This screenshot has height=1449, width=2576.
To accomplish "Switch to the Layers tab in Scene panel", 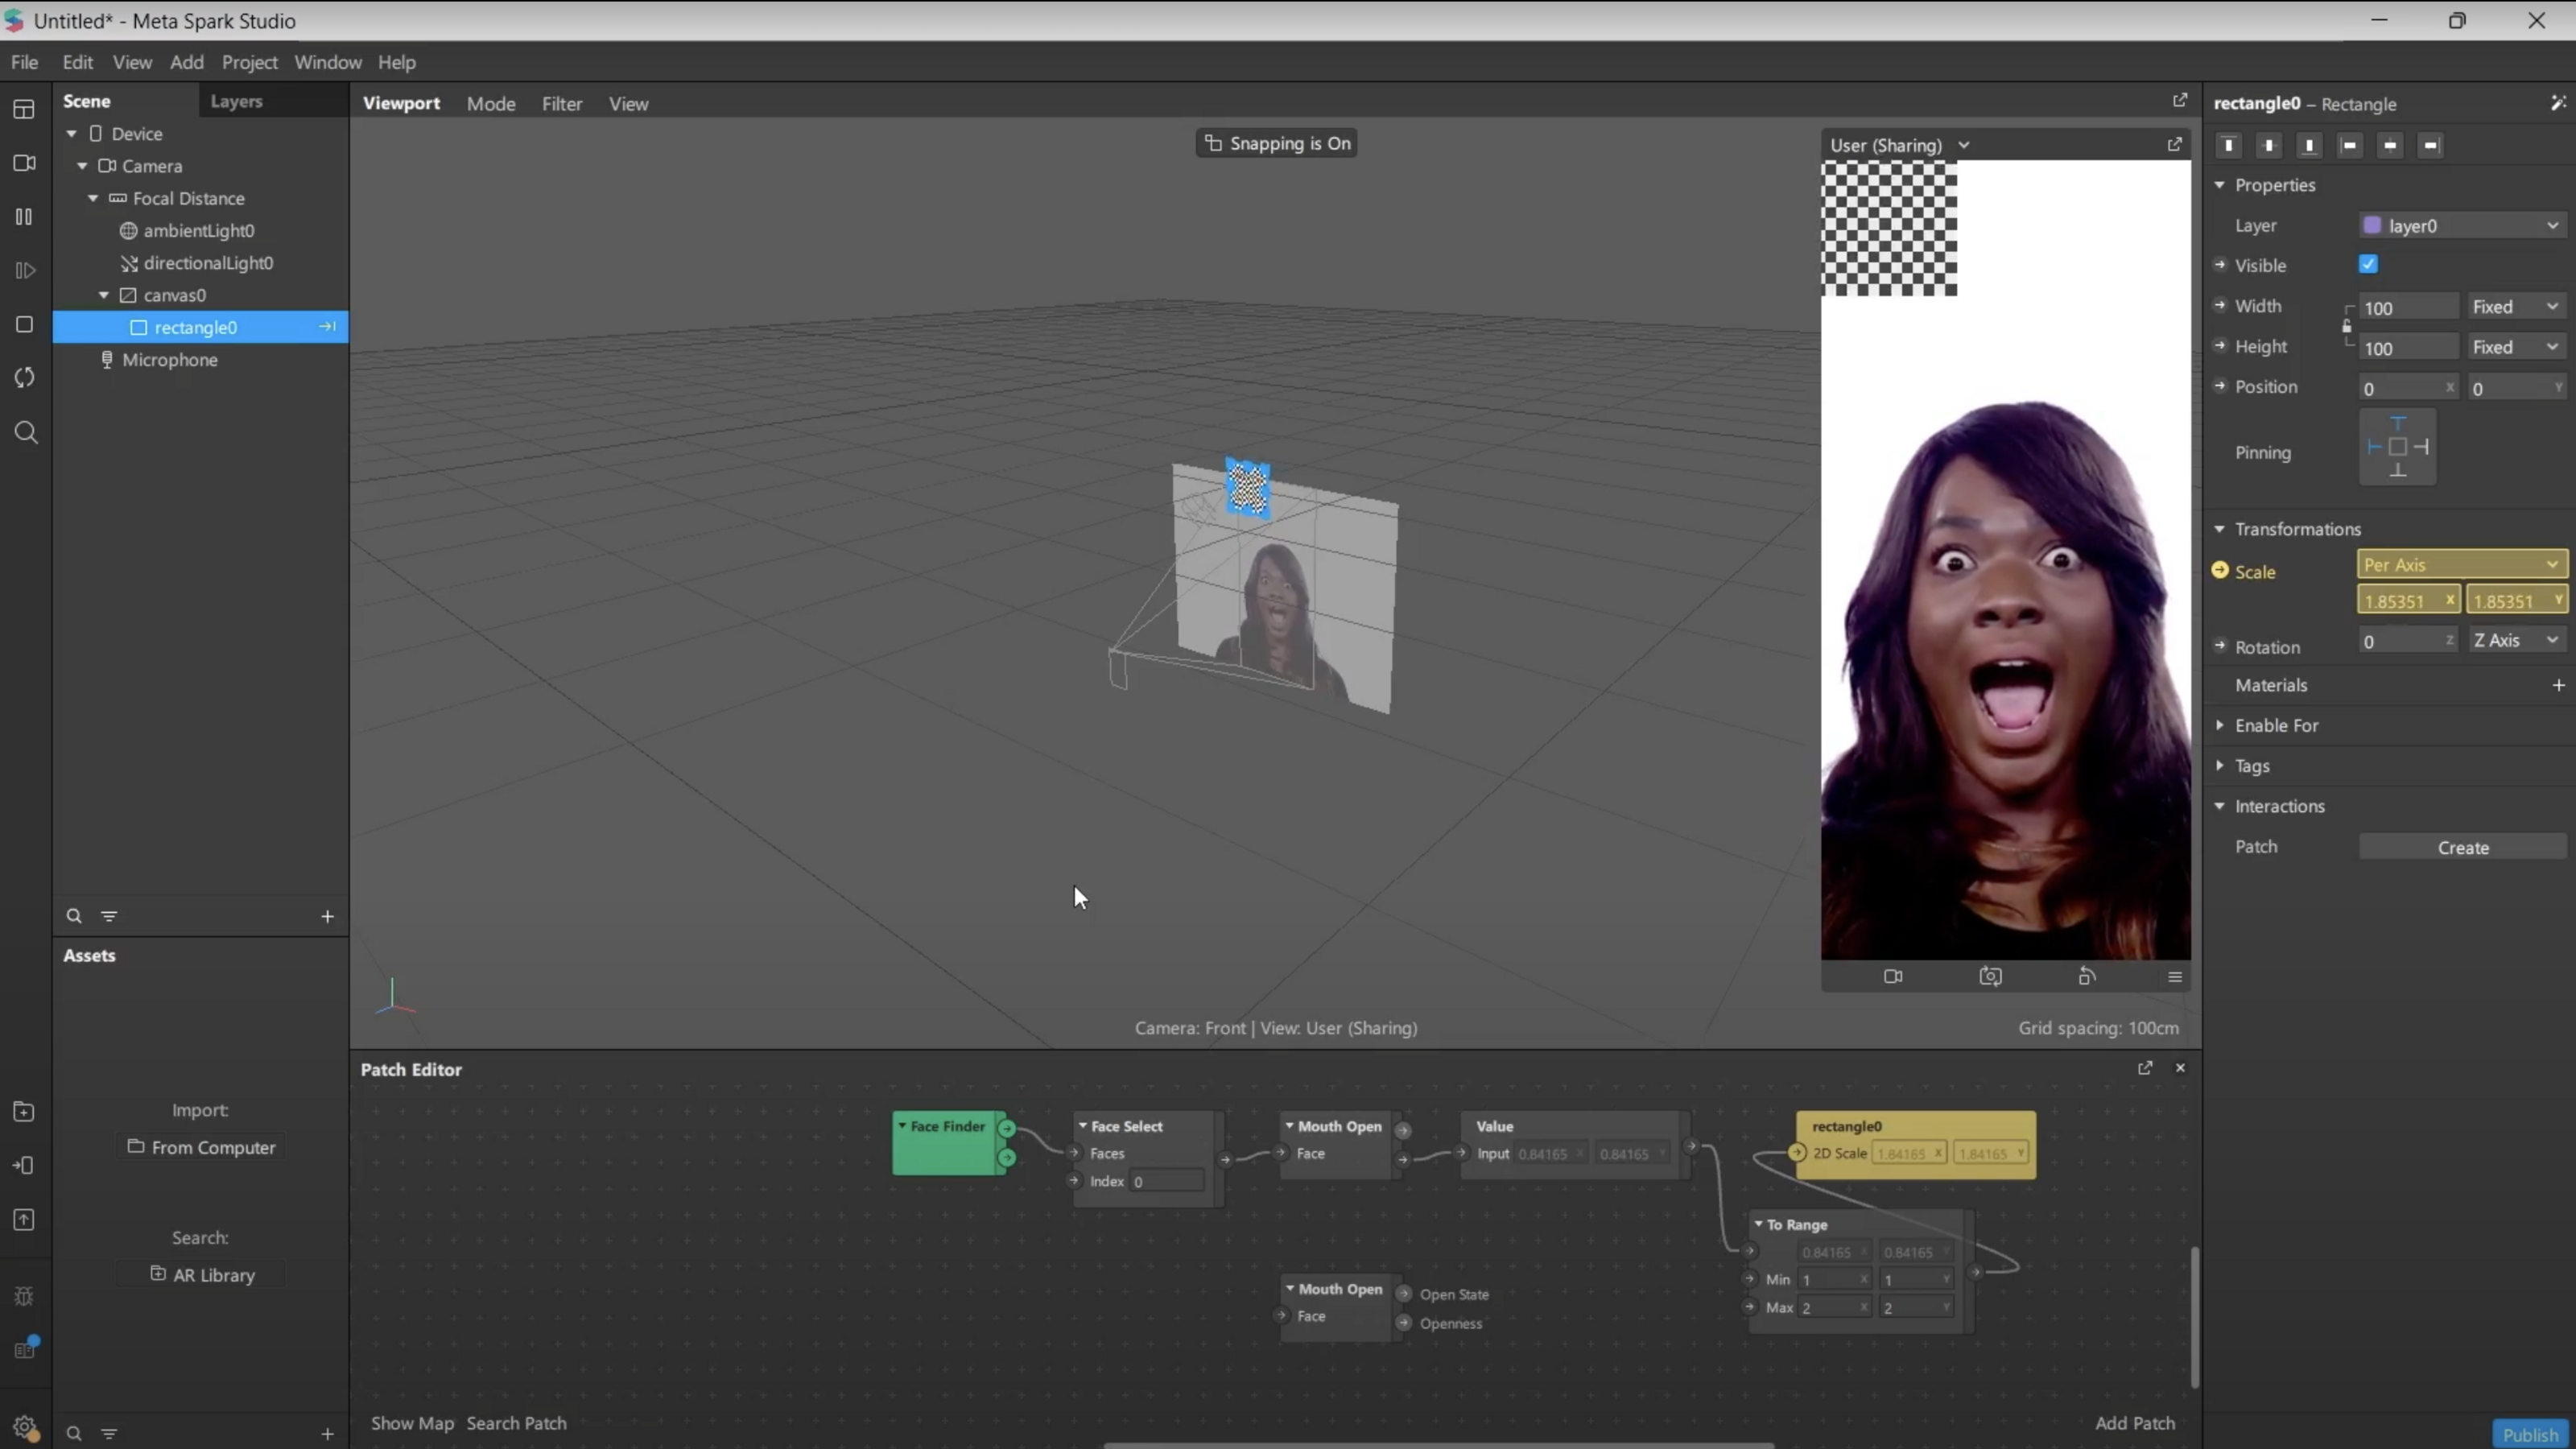I will point(236,100).
